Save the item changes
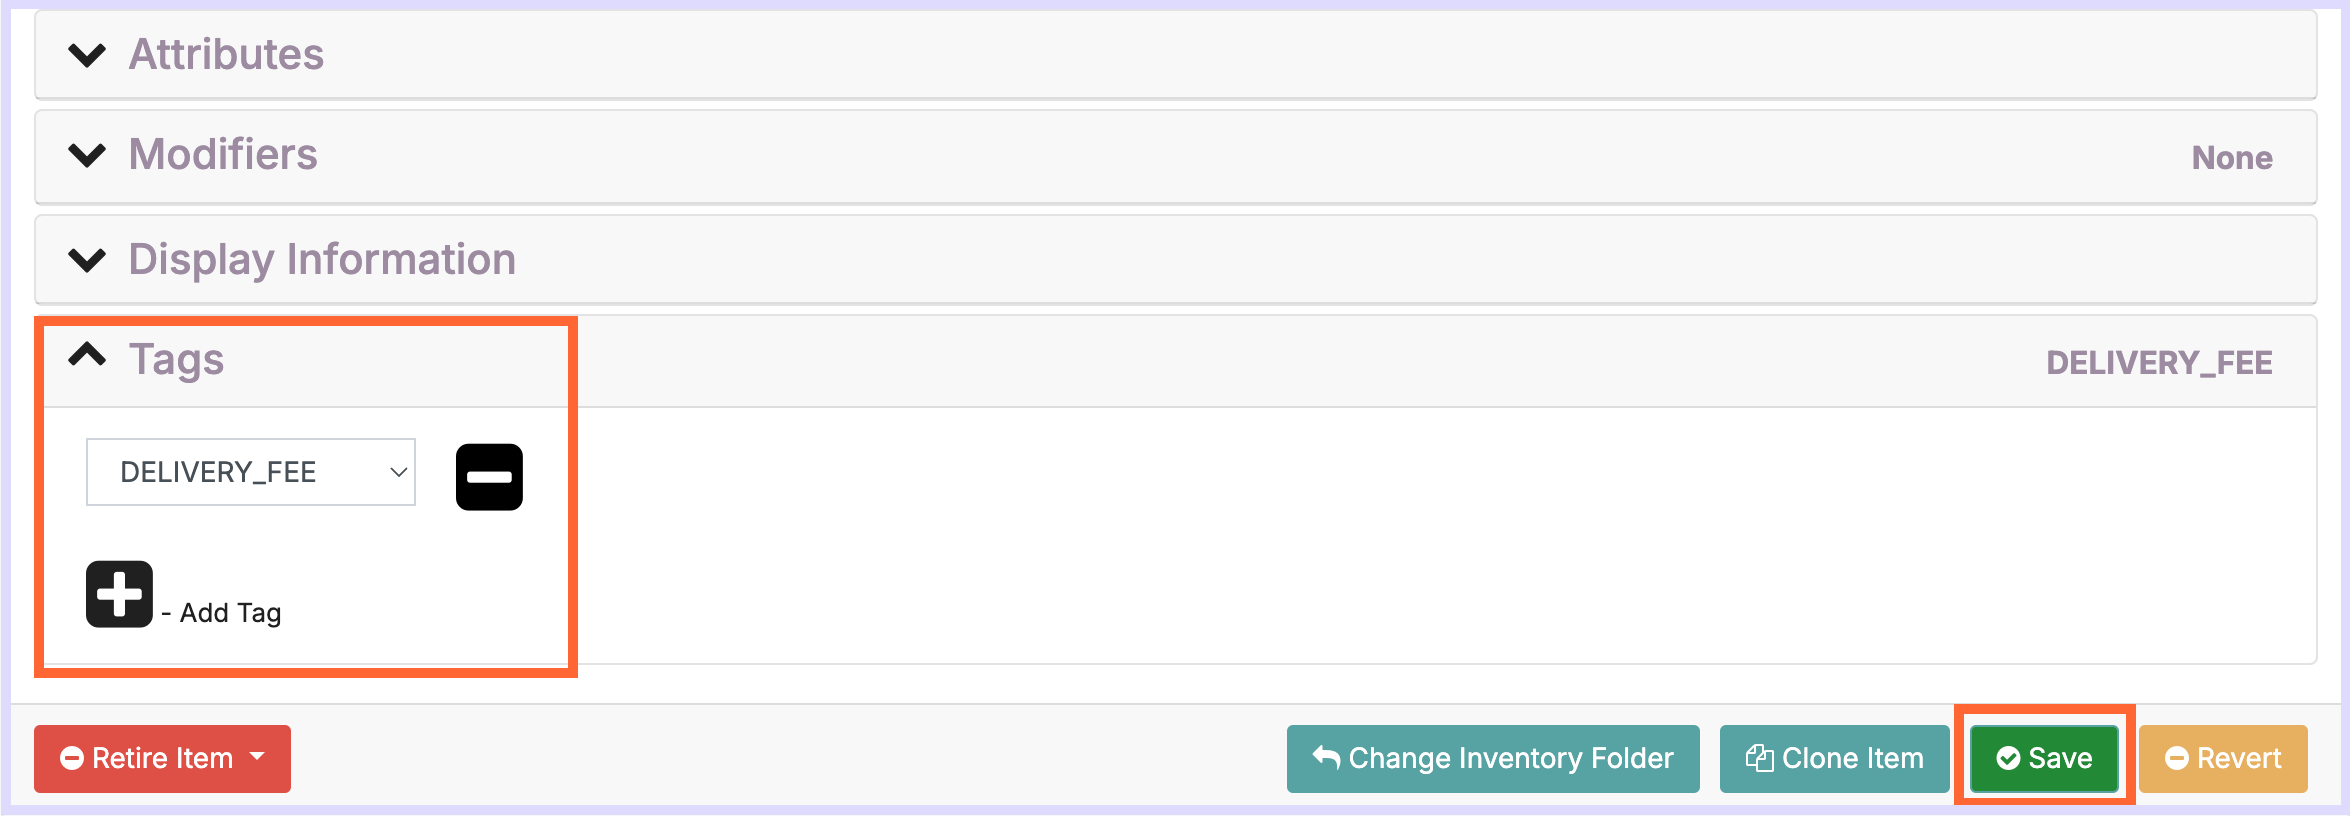The image size is (2350, 816). point(2044,759)
